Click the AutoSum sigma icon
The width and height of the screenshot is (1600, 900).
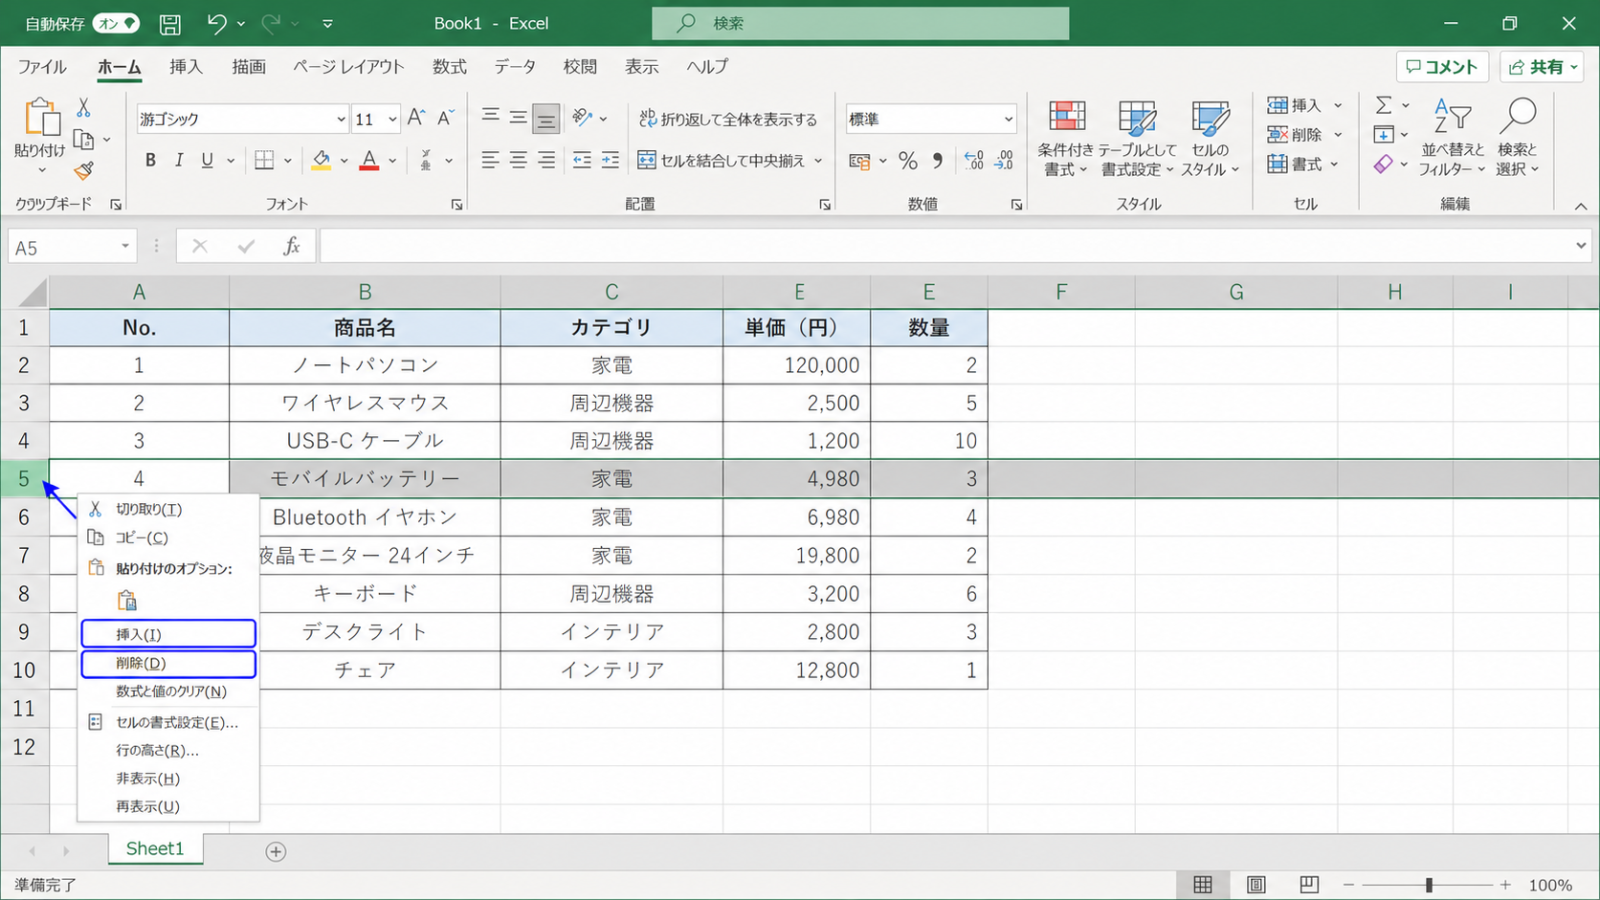1384,105
